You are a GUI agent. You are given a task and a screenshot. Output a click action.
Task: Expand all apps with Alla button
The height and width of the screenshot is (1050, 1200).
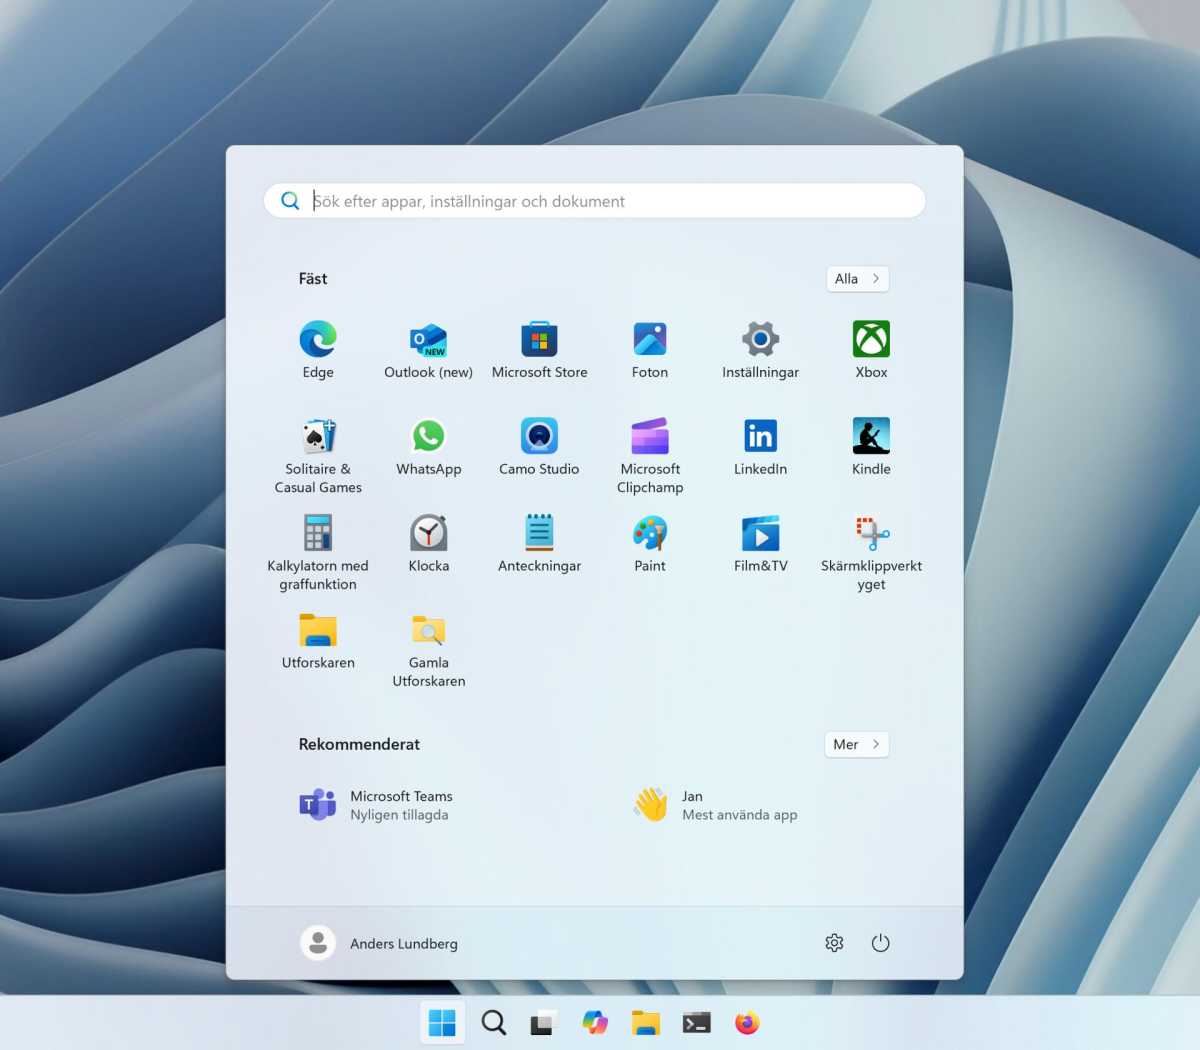point(857,279)
